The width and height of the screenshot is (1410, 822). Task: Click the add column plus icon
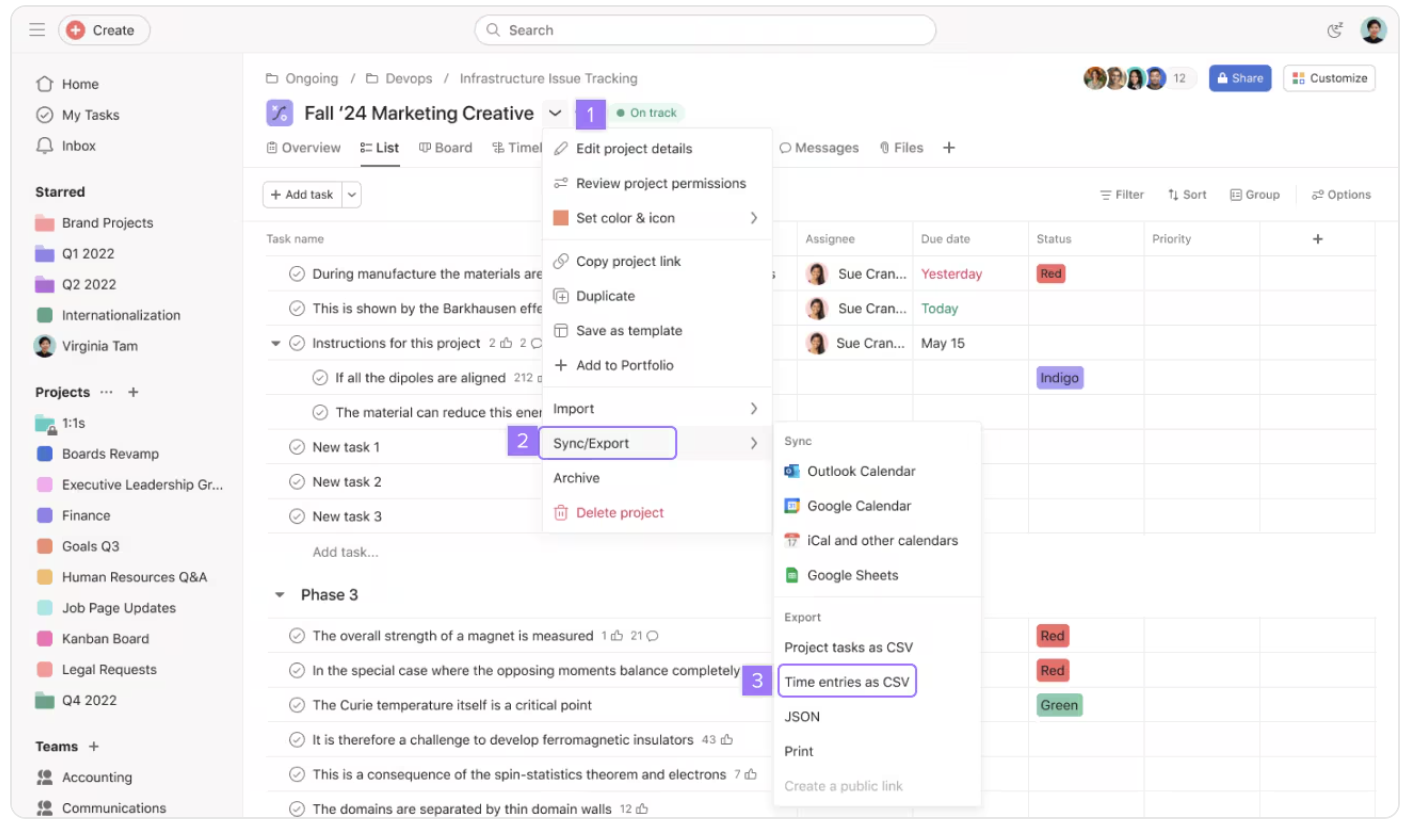coord(1317,239)
